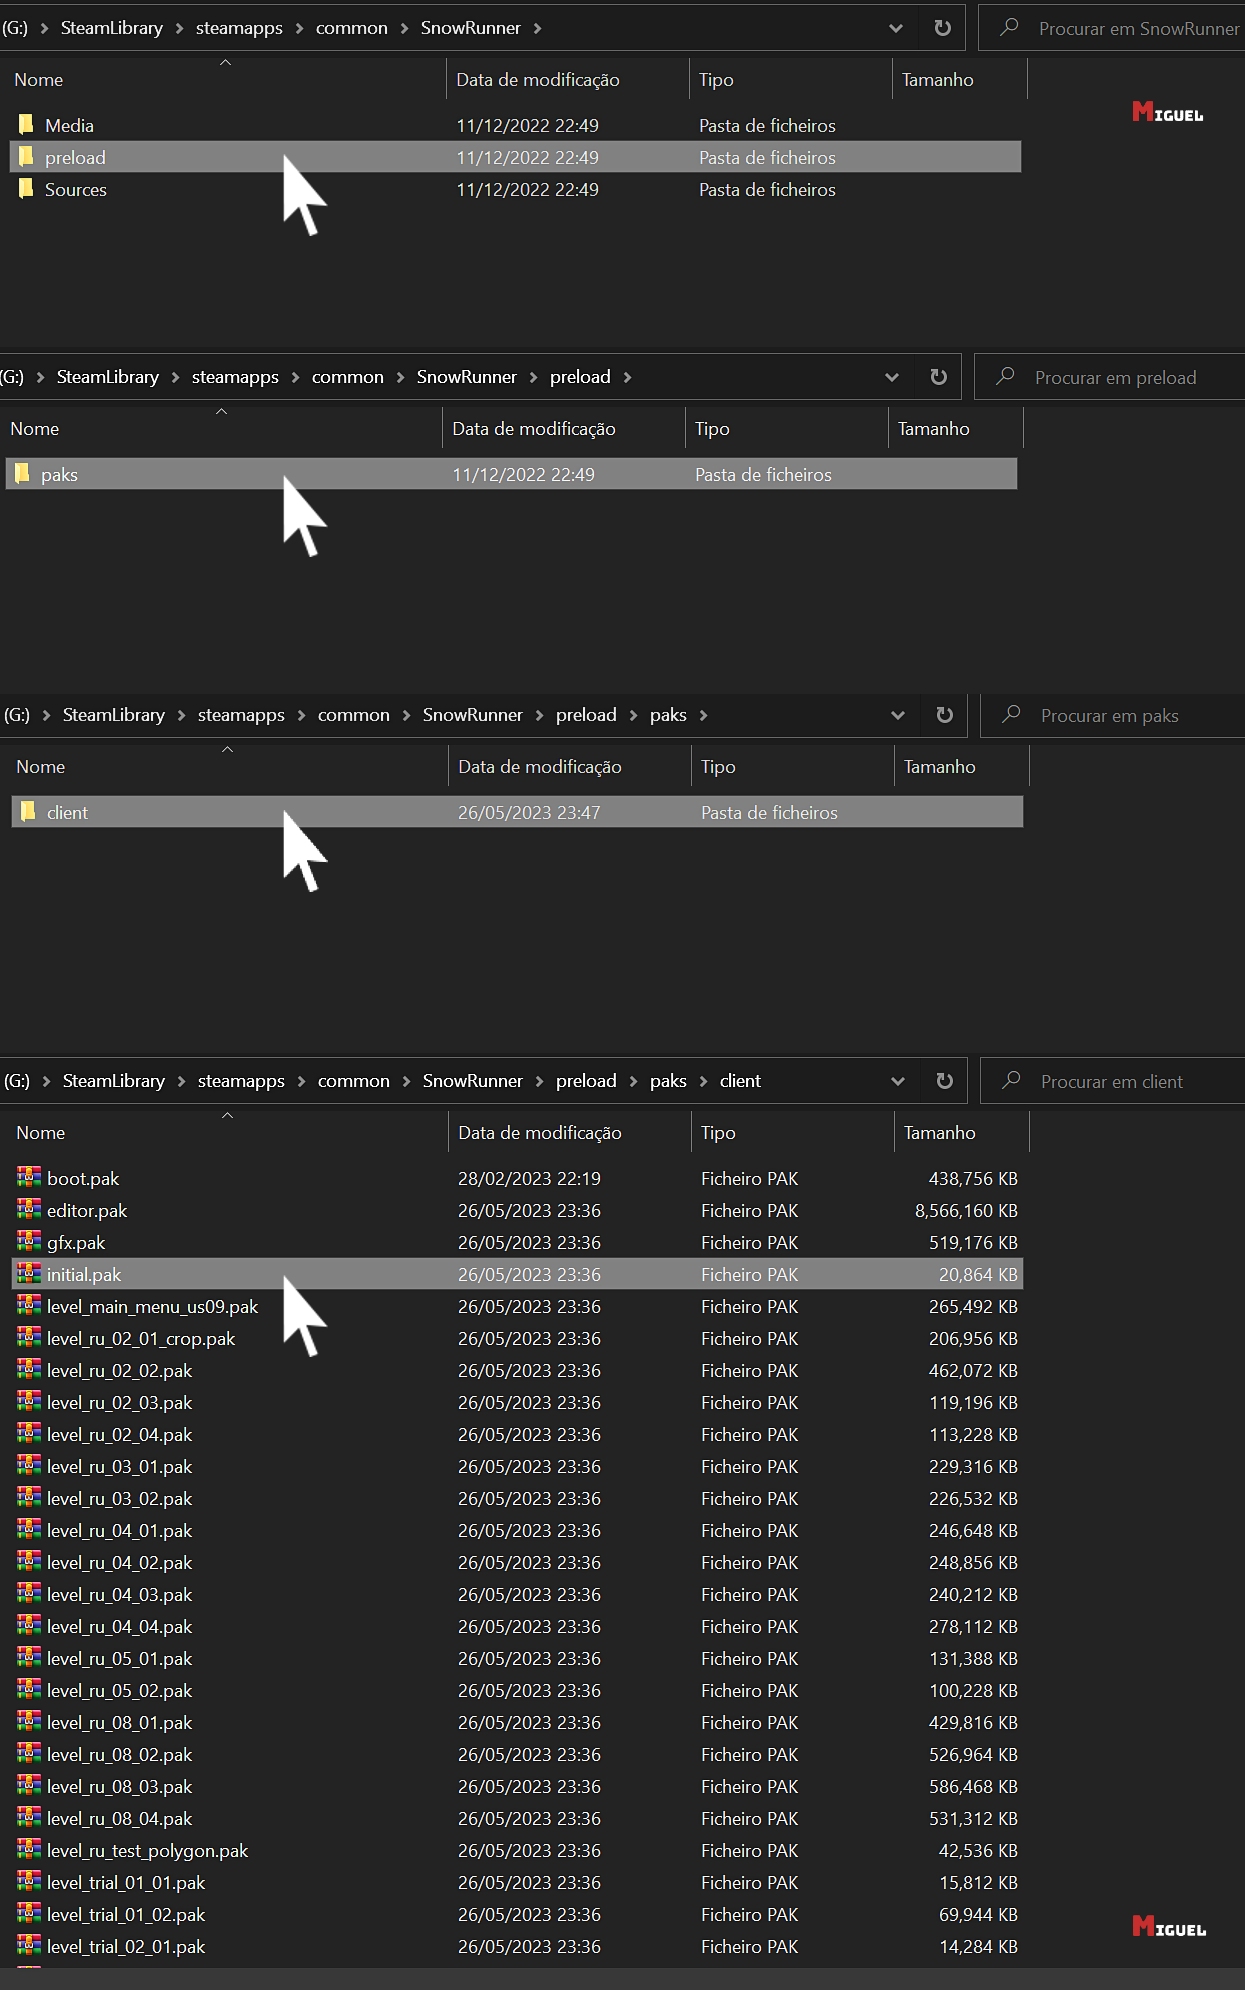
Task: Select the level_ru_02_02.pak archive icon
Action: [x=29, y=1369]
